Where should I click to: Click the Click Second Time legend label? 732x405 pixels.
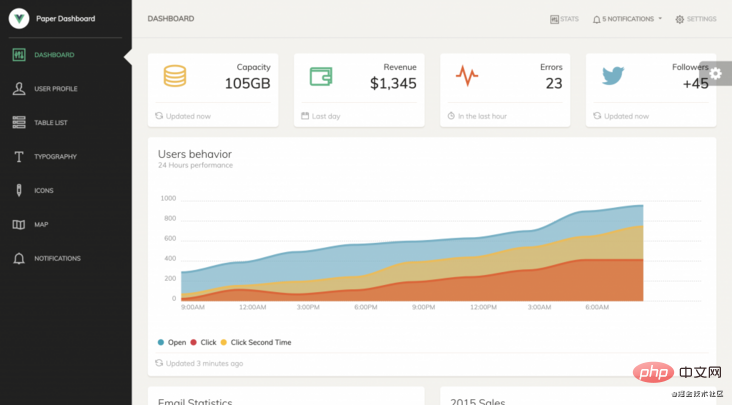(261, 342)
